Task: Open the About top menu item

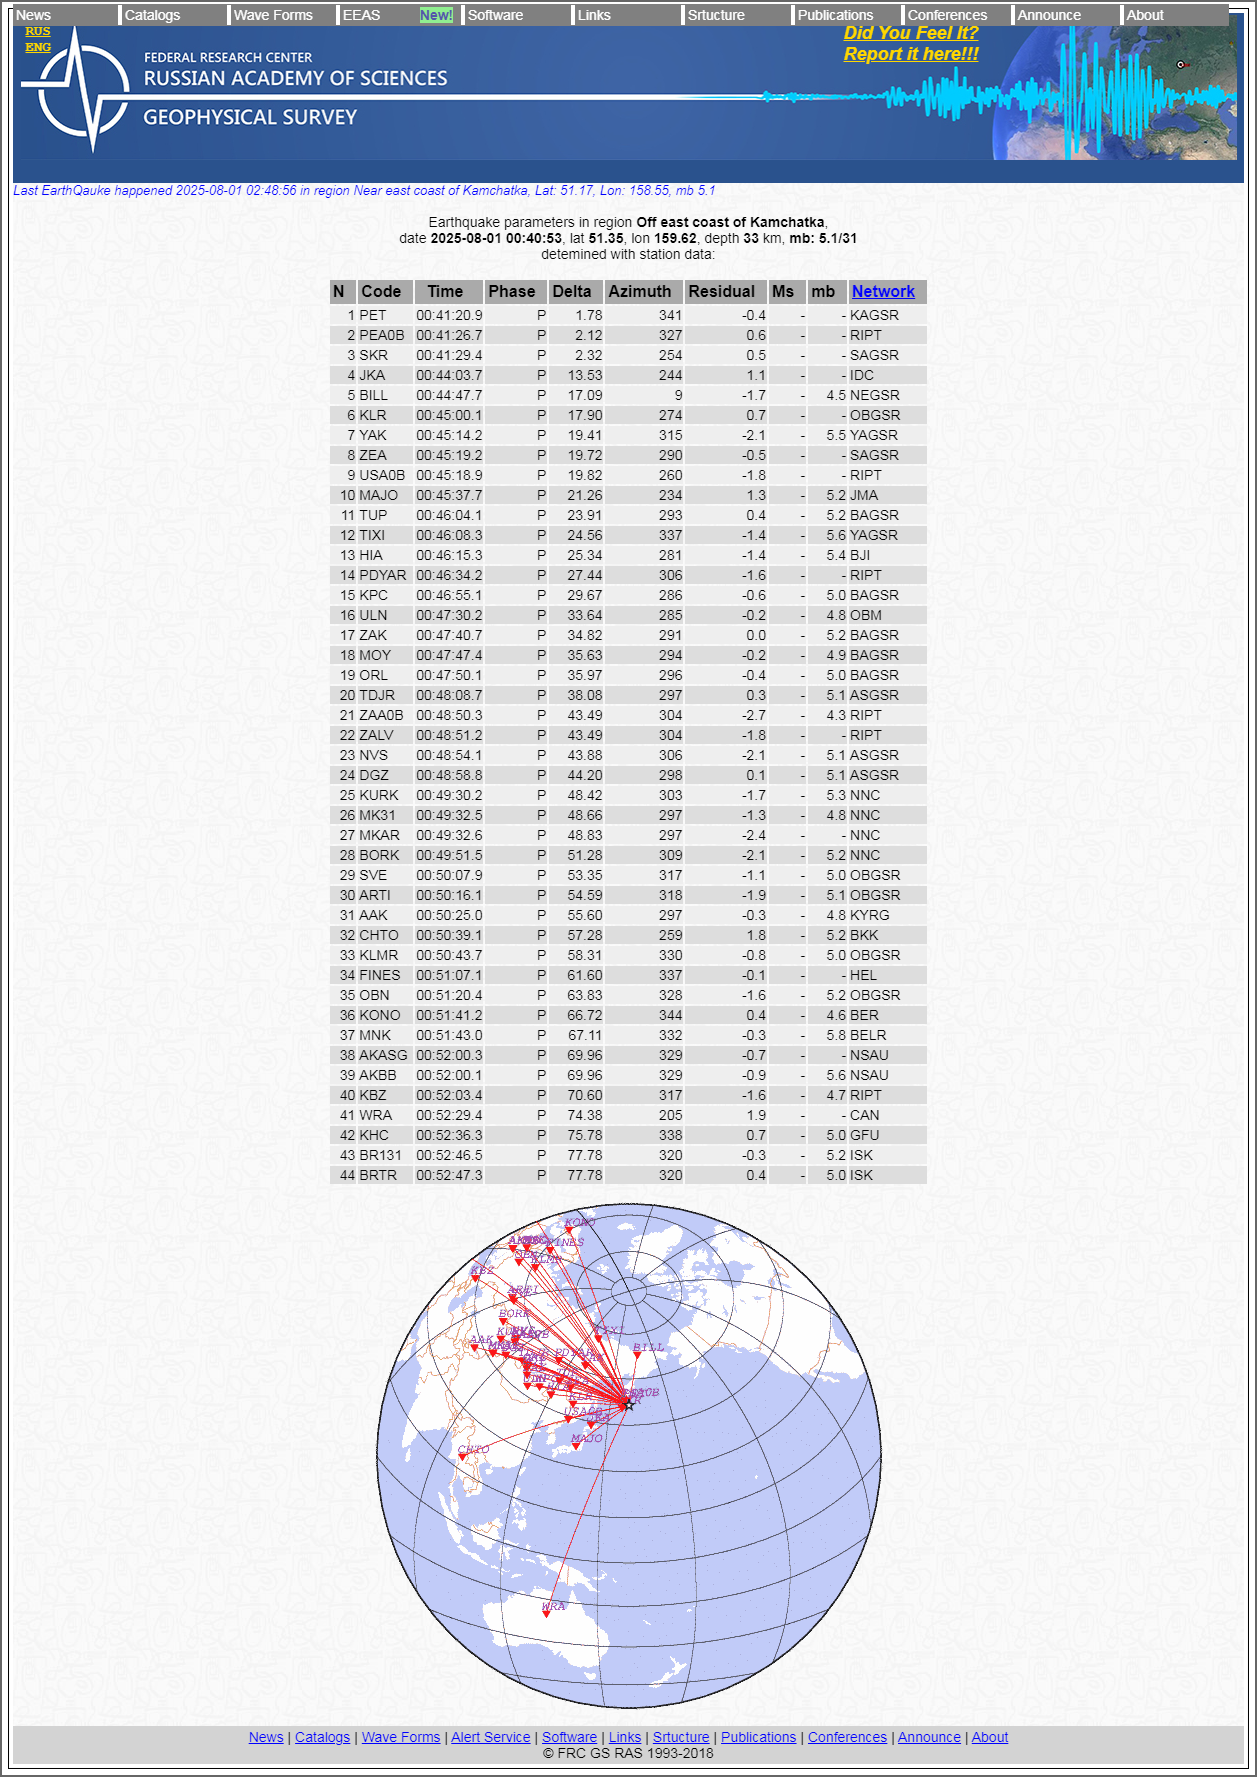Action: point(1145,15)
